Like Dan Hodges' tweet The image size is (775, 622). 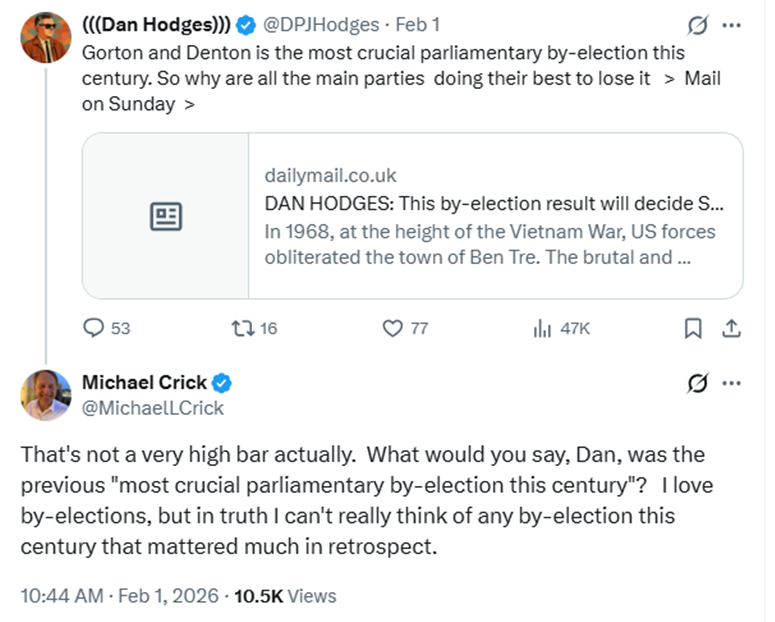tap(393, 328)
